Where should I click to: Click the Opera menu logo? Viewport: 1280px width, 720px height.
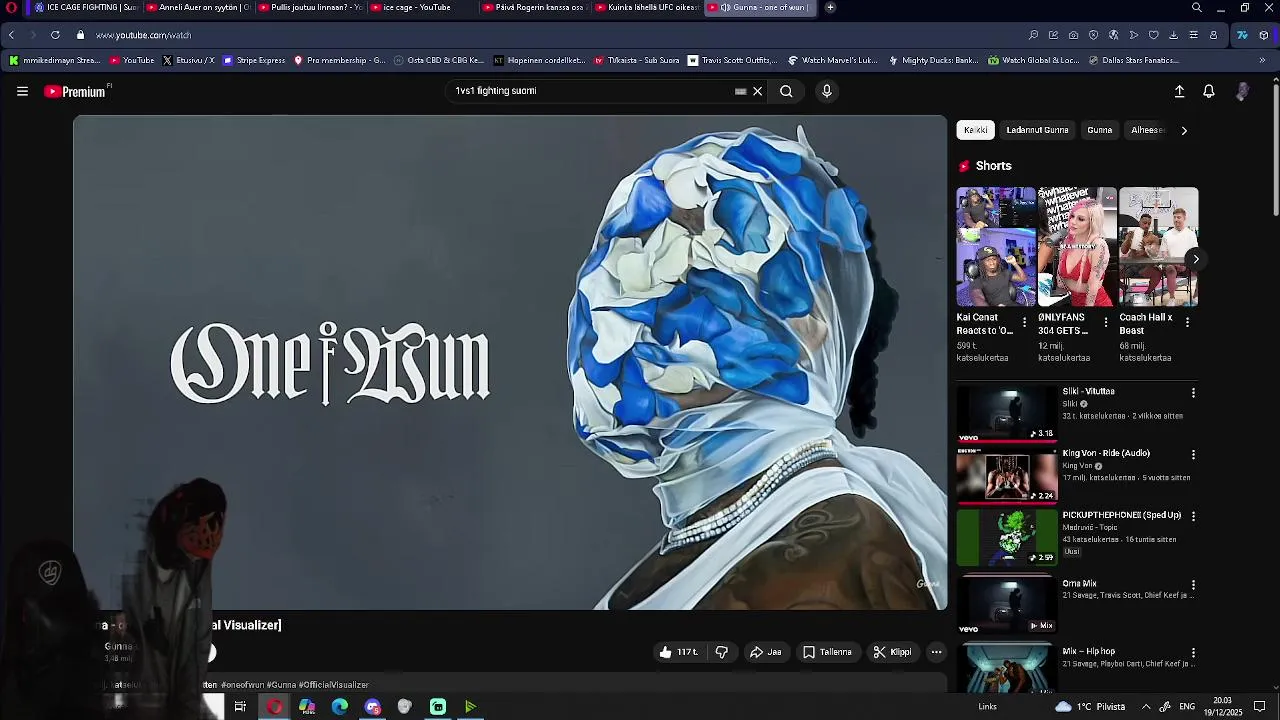click(x=11, y=8)
